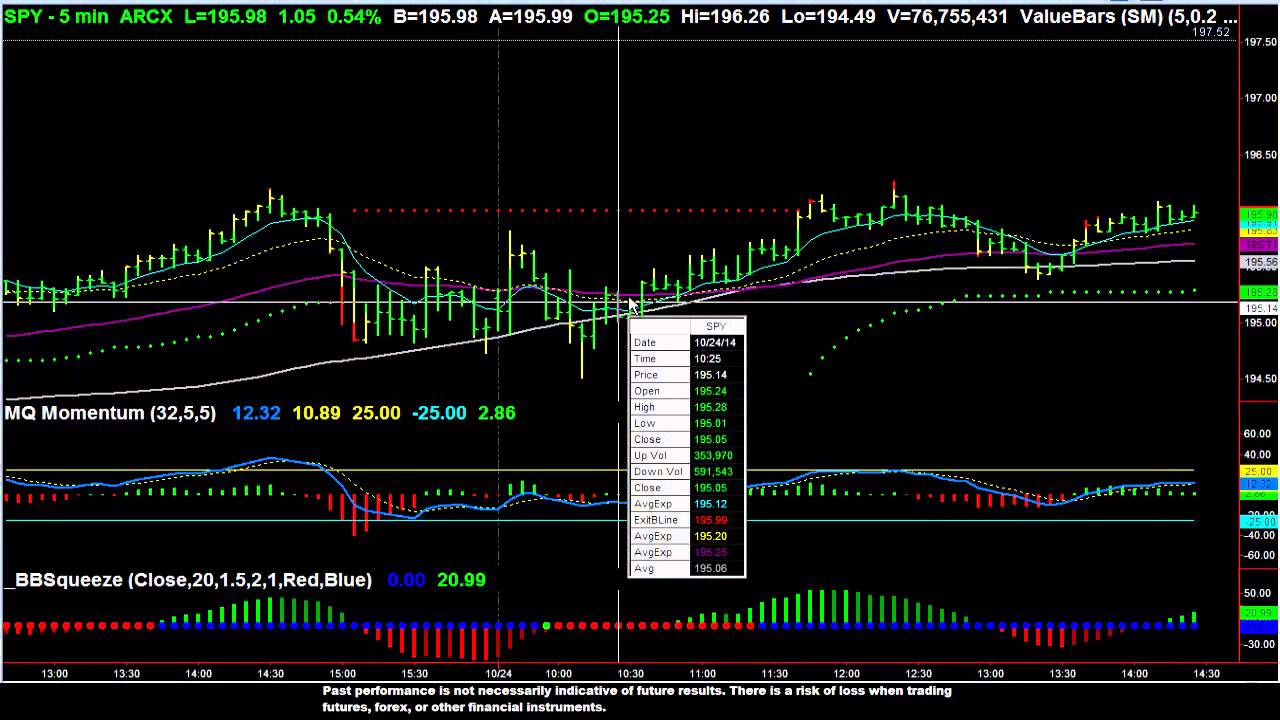Screen dimensions: 1280x720
Task: Select the AvgExp 195.20 row in data box
Action: coord(687,536)
